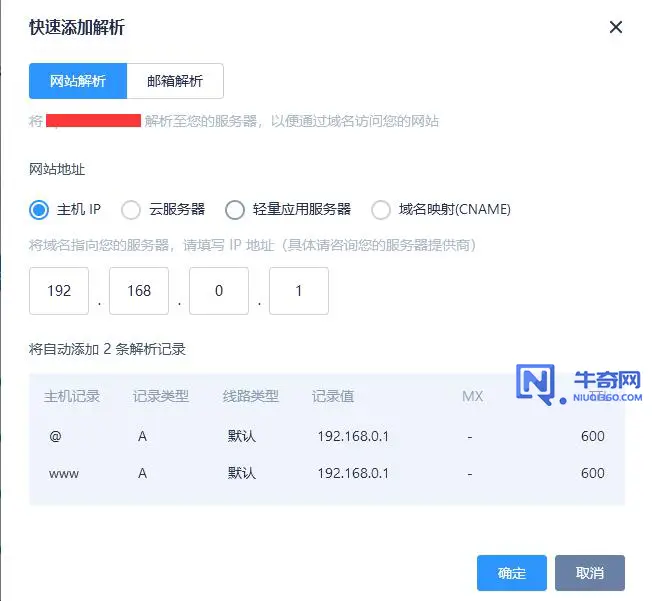The image size is (652, 601).
Task: Click 默认 line type in www row
Action: [242, 473]
